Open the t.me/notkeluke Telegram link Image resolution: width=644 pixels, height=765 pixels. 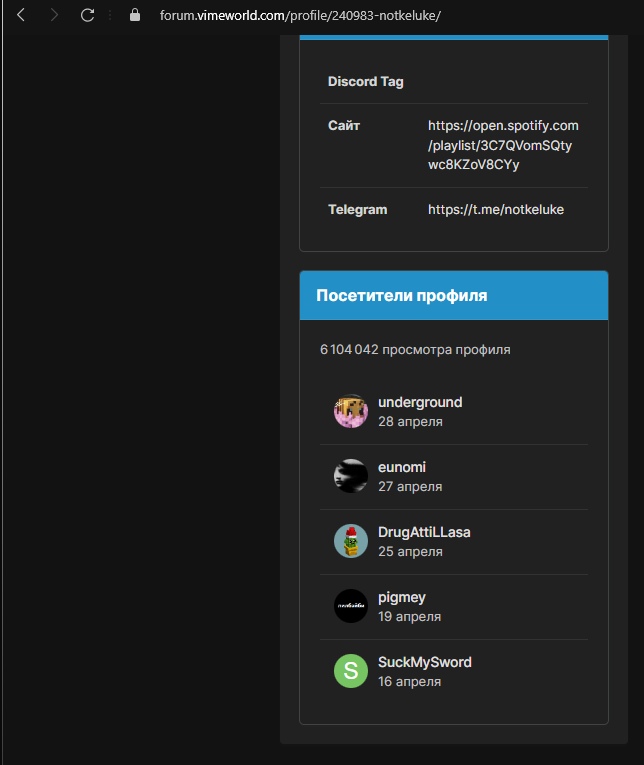(495, 210)
